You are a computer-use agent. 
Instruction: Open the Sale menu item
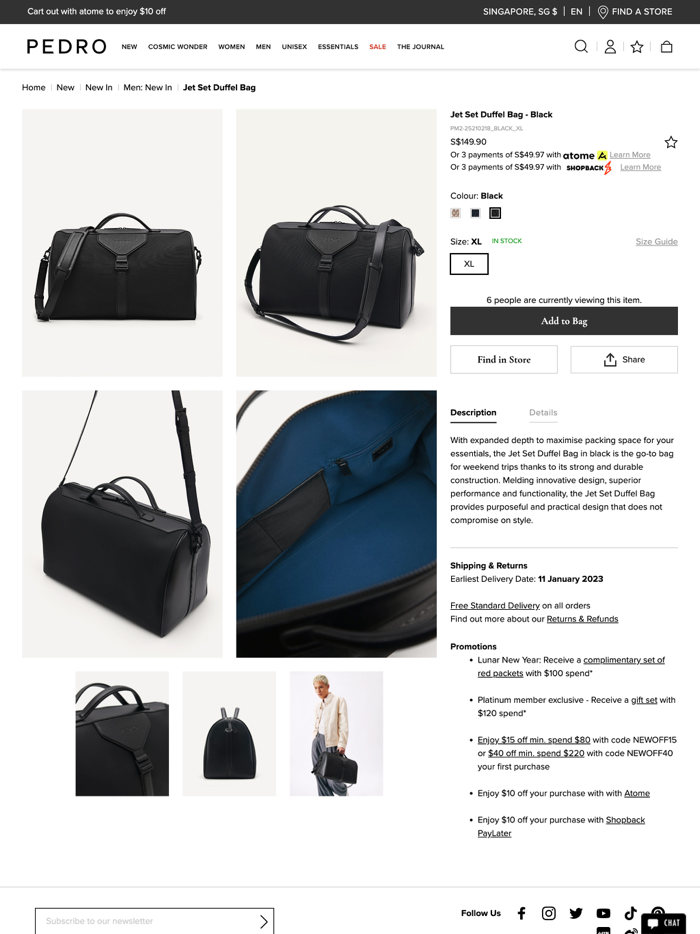(378, 46)
